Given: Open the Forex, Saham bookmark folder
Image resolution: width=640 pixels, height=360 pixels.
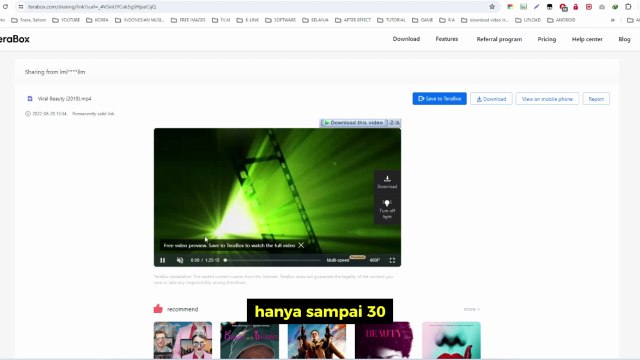Looking at the screenshot, I should [x=29, y=20].
